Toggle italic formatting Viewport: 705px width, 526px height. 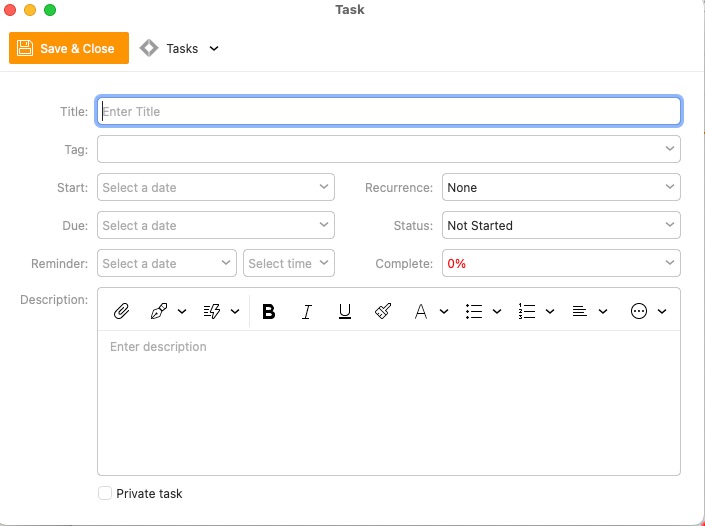pyautogui.click(x=307, y=312)
